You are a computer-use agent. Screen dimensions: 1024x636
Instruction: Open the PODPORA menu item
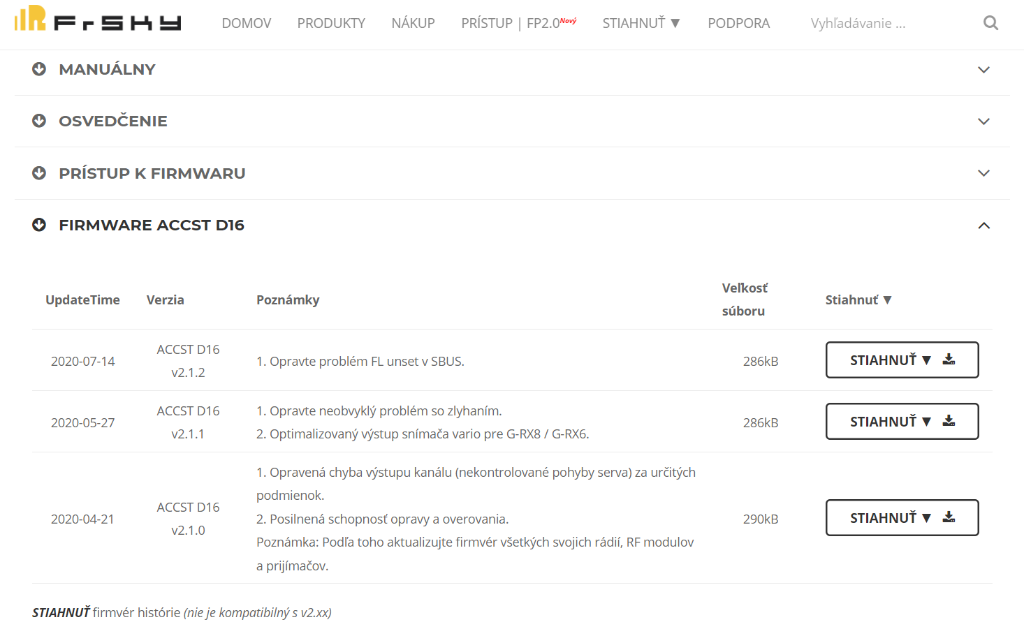(738, 23)
